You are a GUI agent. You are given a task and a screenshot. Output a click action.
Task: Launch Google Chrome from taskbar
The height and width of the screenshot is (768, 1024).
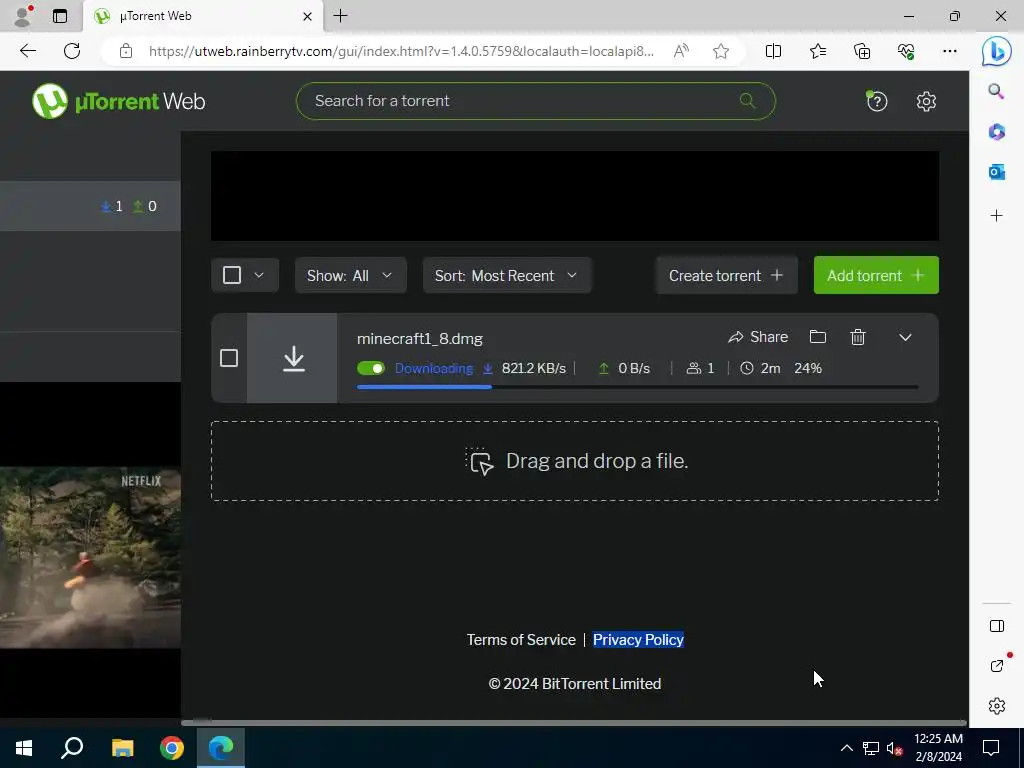coord(172,748)
